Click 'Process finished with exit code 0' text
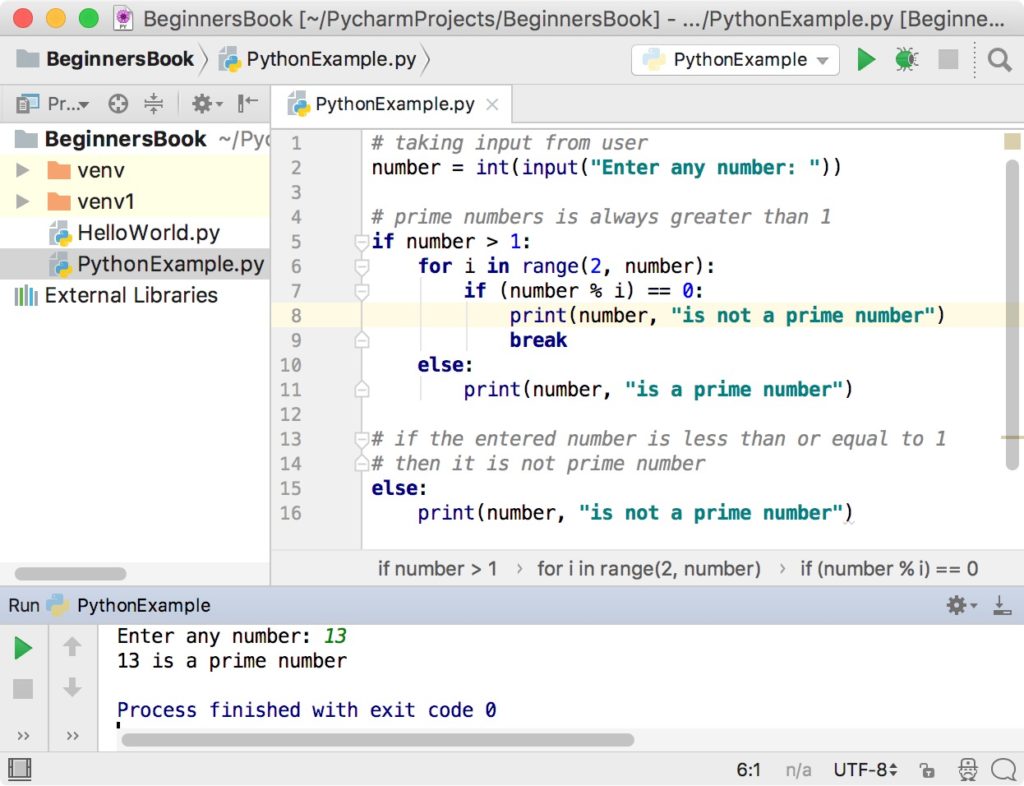1024x786 pixels. [306, 710]
